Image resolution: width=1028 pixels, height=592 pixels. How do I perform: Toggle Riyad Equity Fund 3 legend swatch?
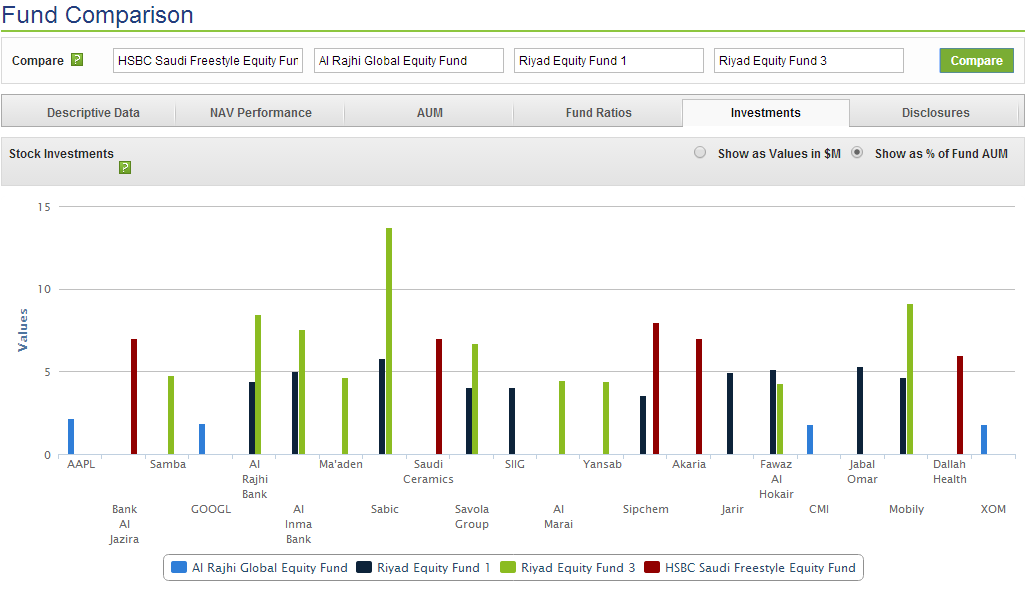[x=507, y=567]
